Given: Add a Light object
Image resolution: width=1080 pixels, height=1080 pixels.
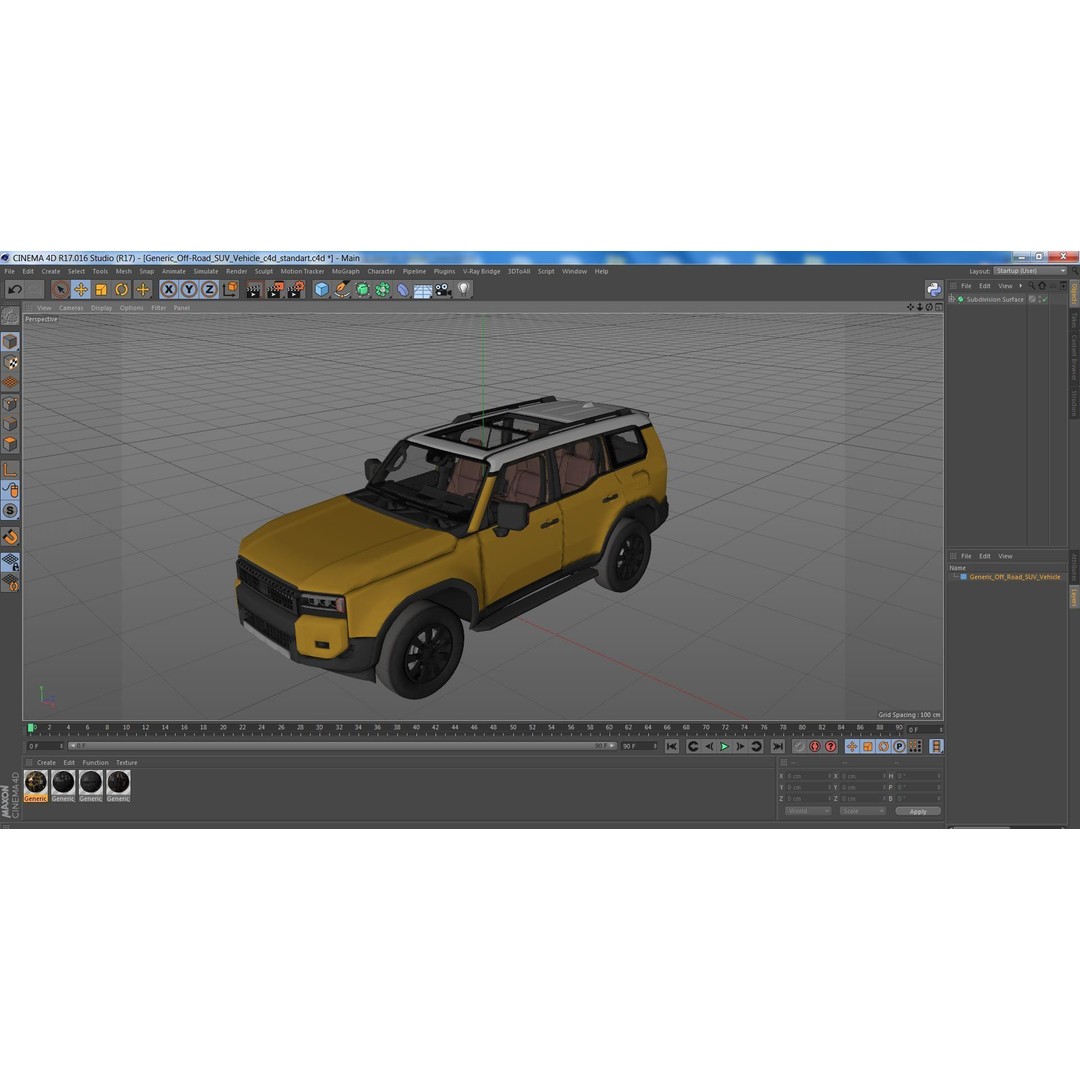Looking at the screenshot, I should [464, 290].
